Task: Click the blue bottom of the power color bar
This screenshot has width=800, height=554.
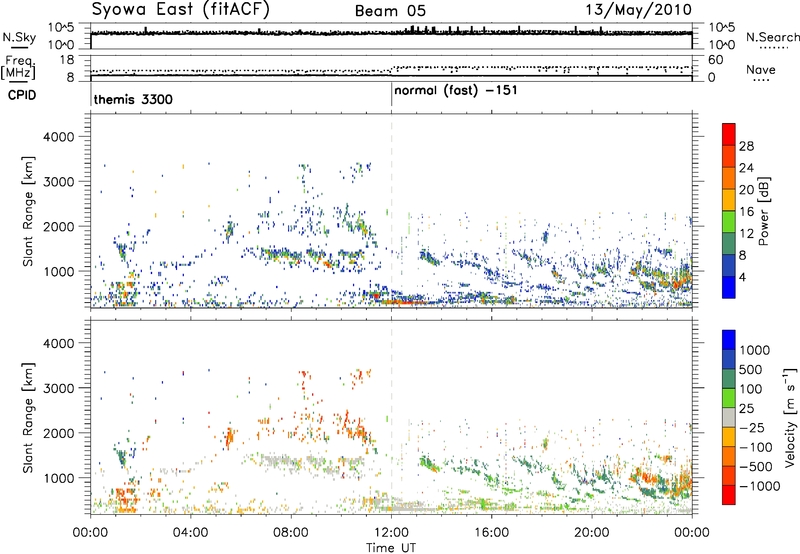Action: (729, 288)
